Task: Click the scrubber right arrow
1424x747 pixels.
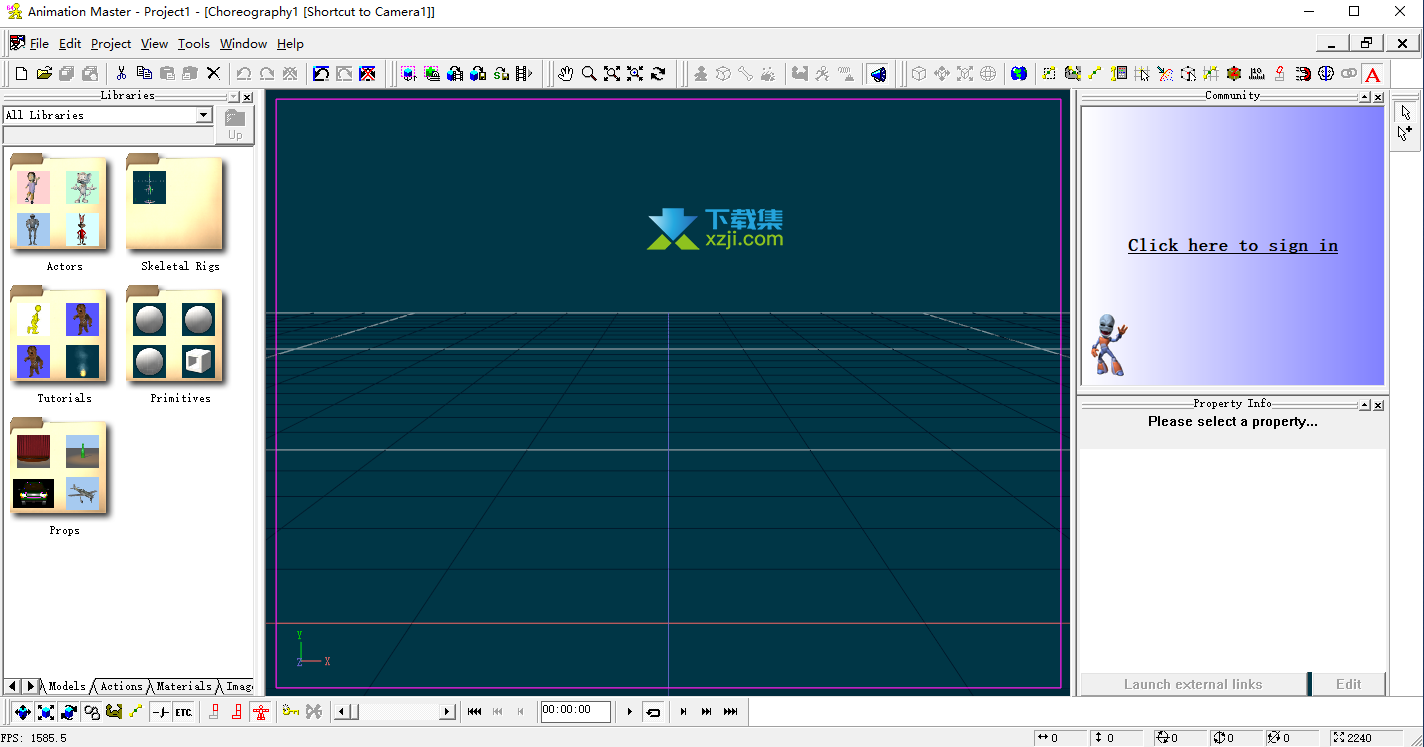Action: tap(447, 712)
